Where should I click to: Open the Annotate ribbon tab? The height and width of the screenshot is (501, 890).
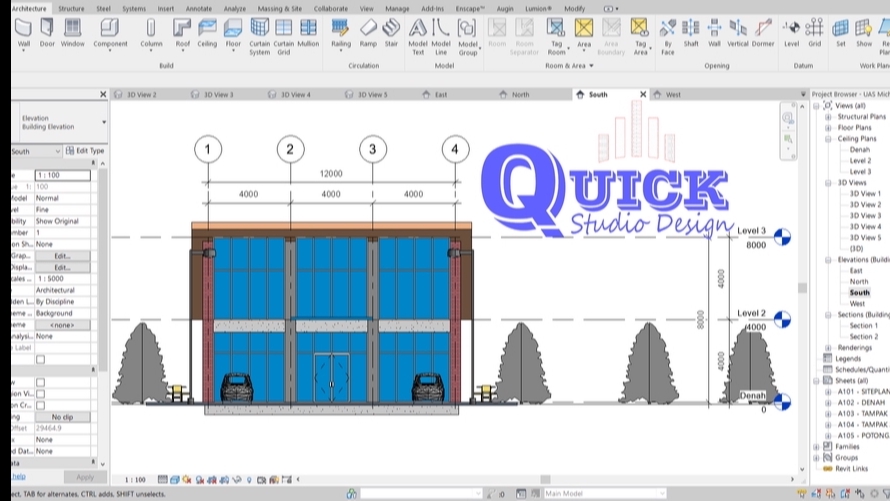199,9
